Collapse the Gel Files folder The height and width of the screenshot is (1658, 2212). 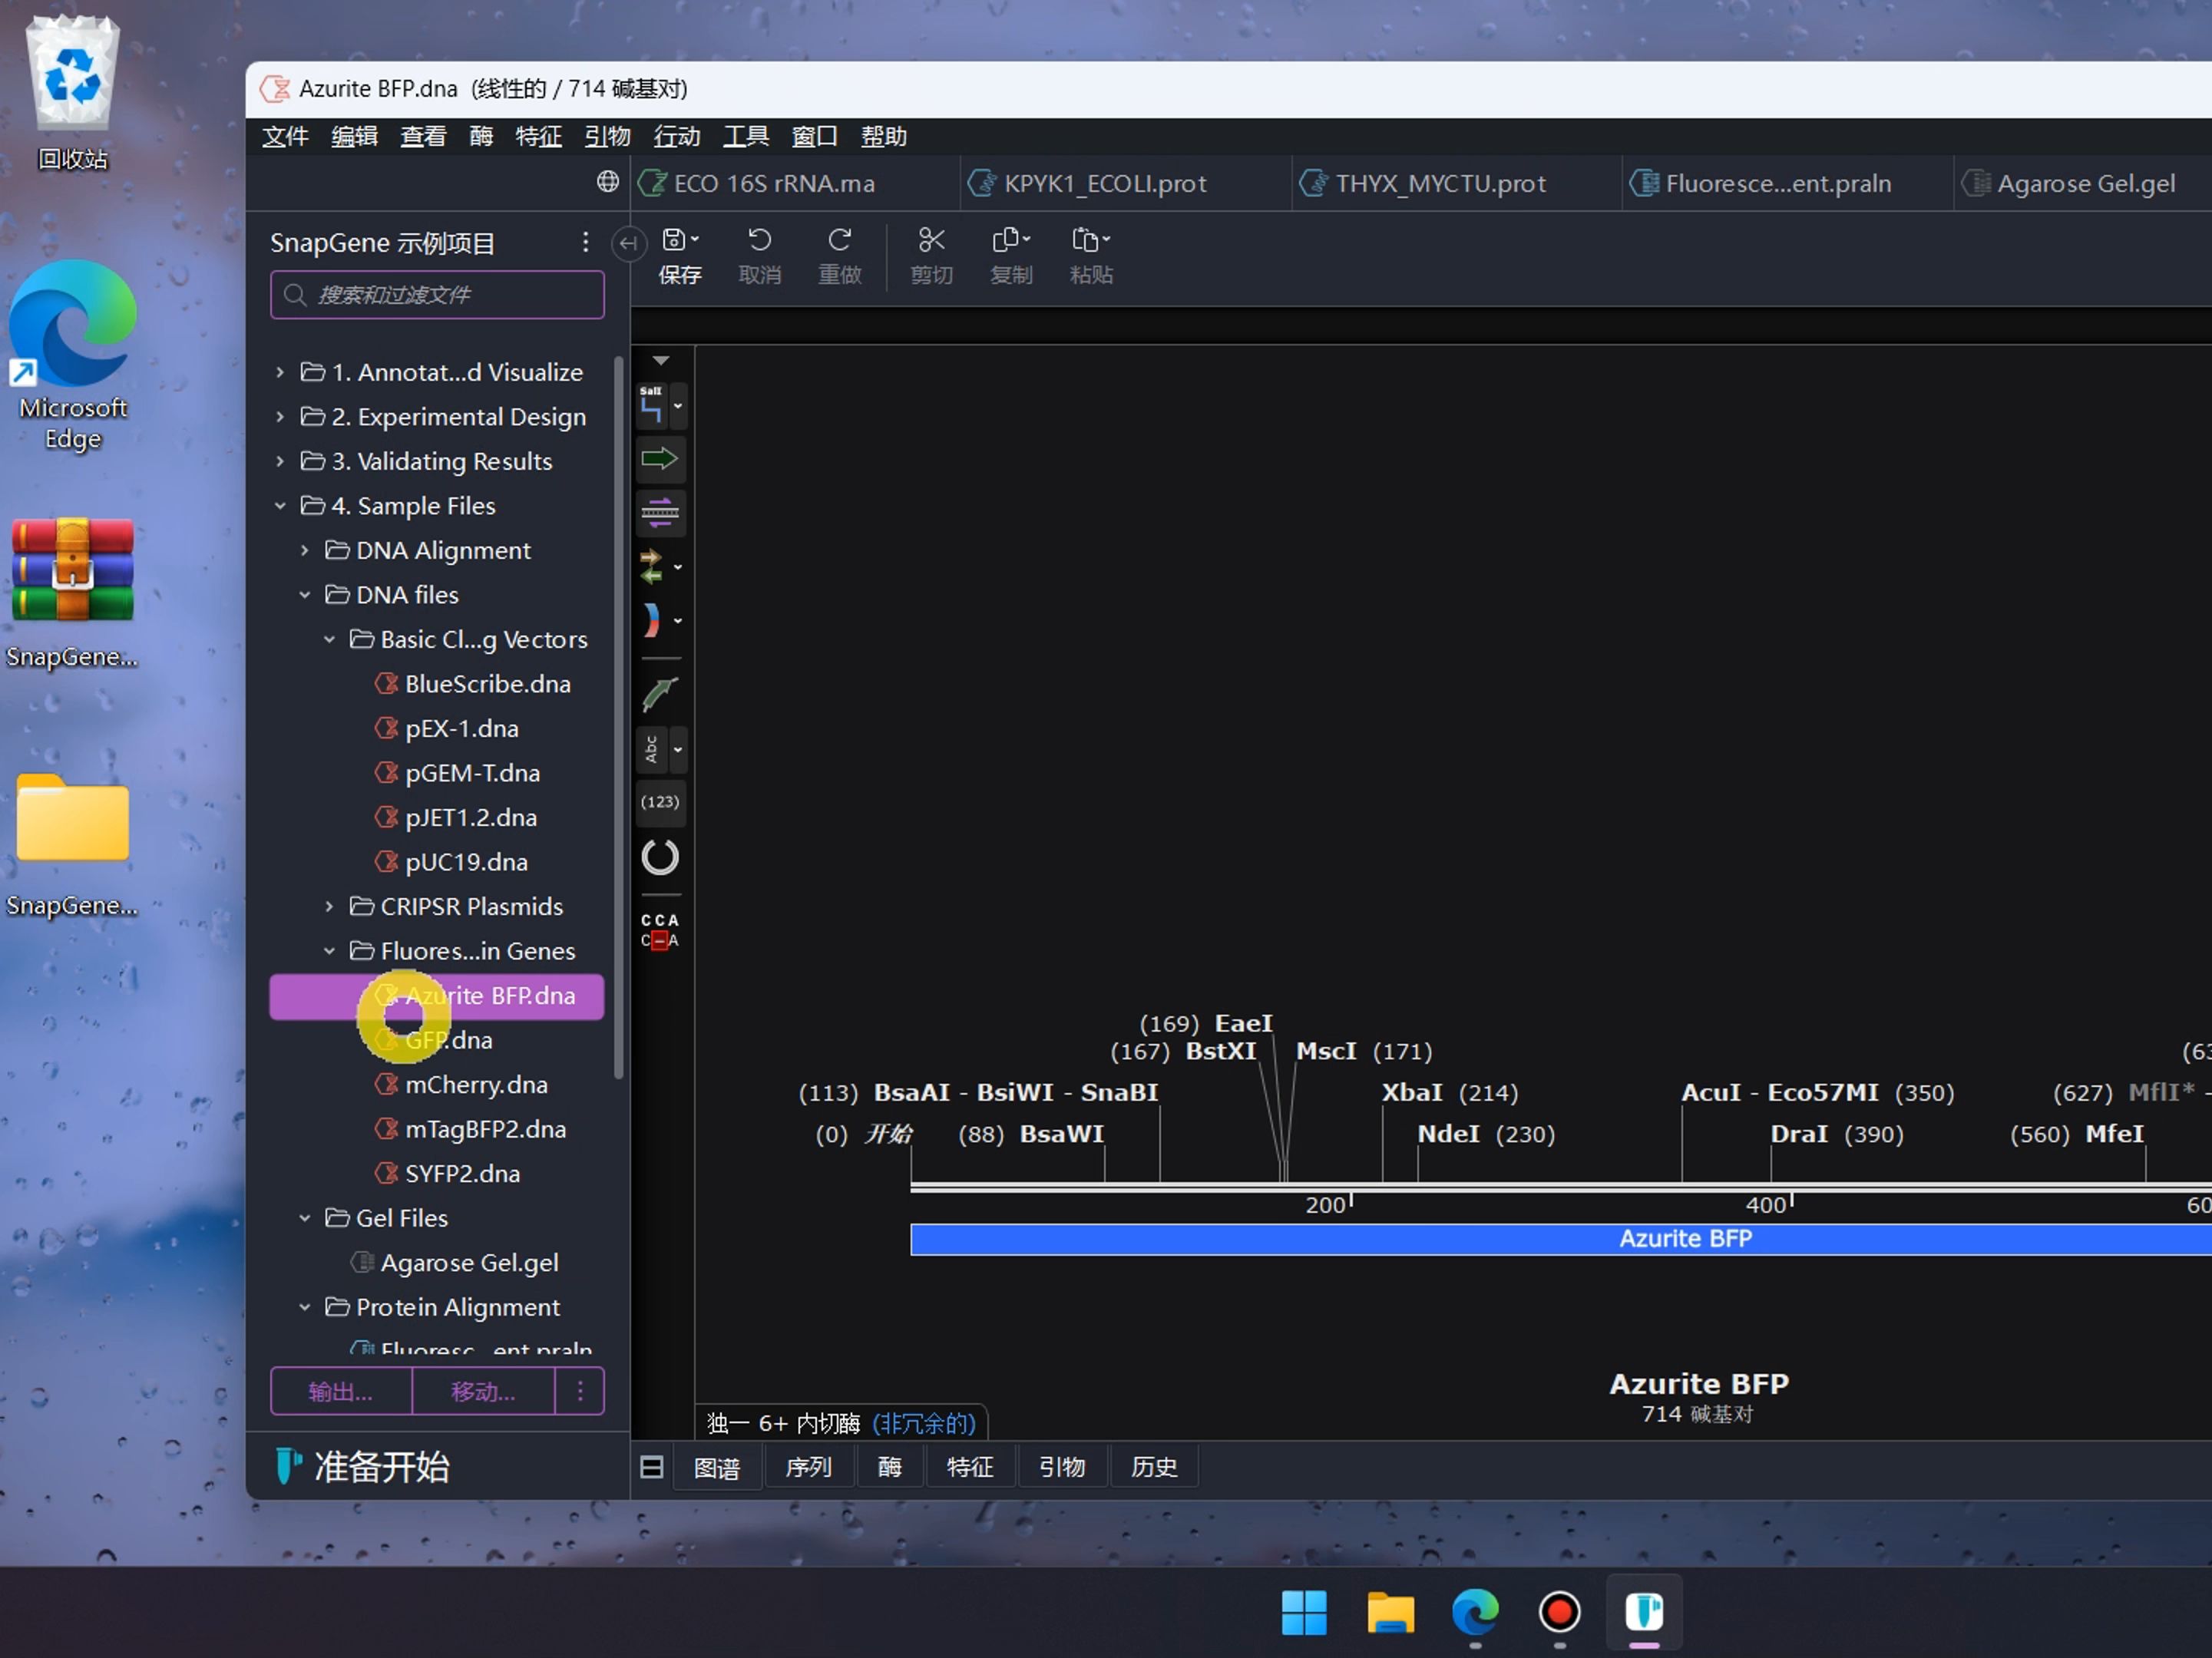tap(305, 1218)
